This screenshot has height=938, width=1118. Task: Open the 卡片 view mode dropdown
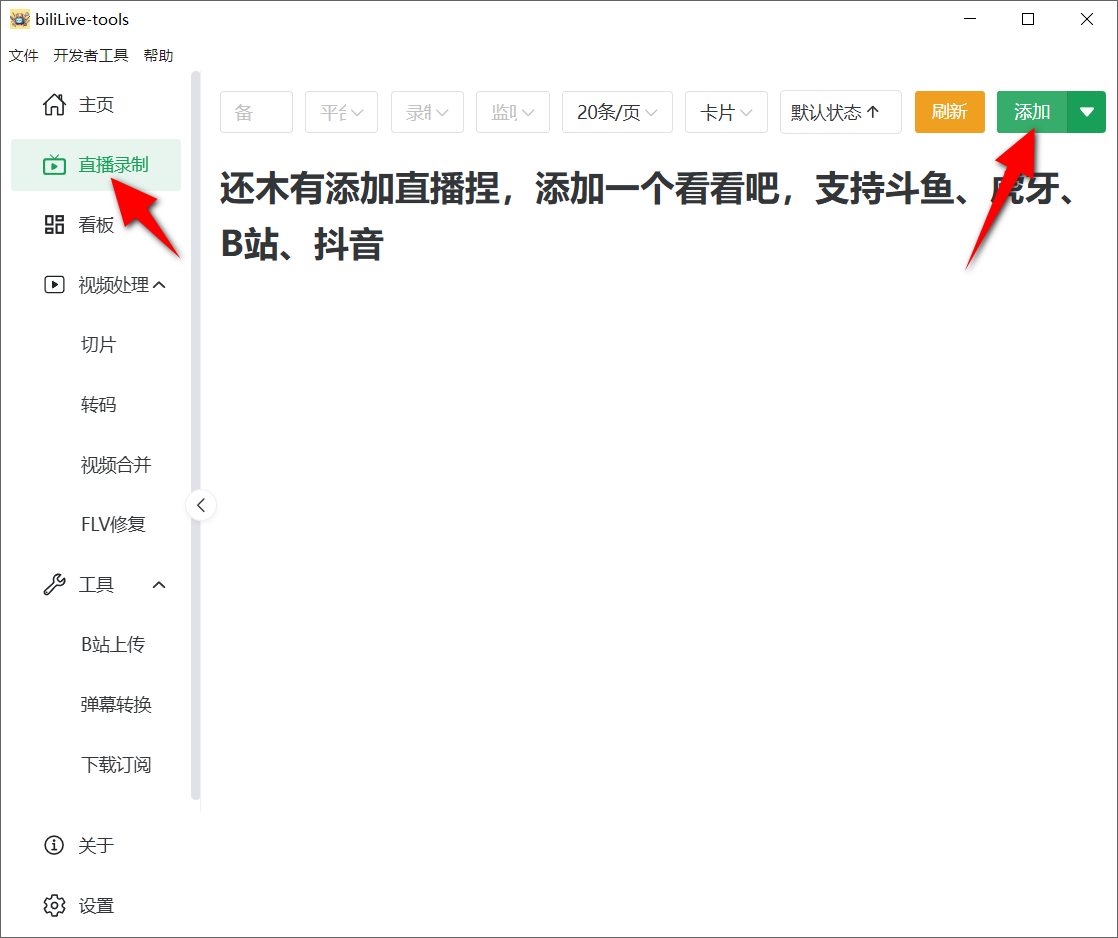(726, 112)
